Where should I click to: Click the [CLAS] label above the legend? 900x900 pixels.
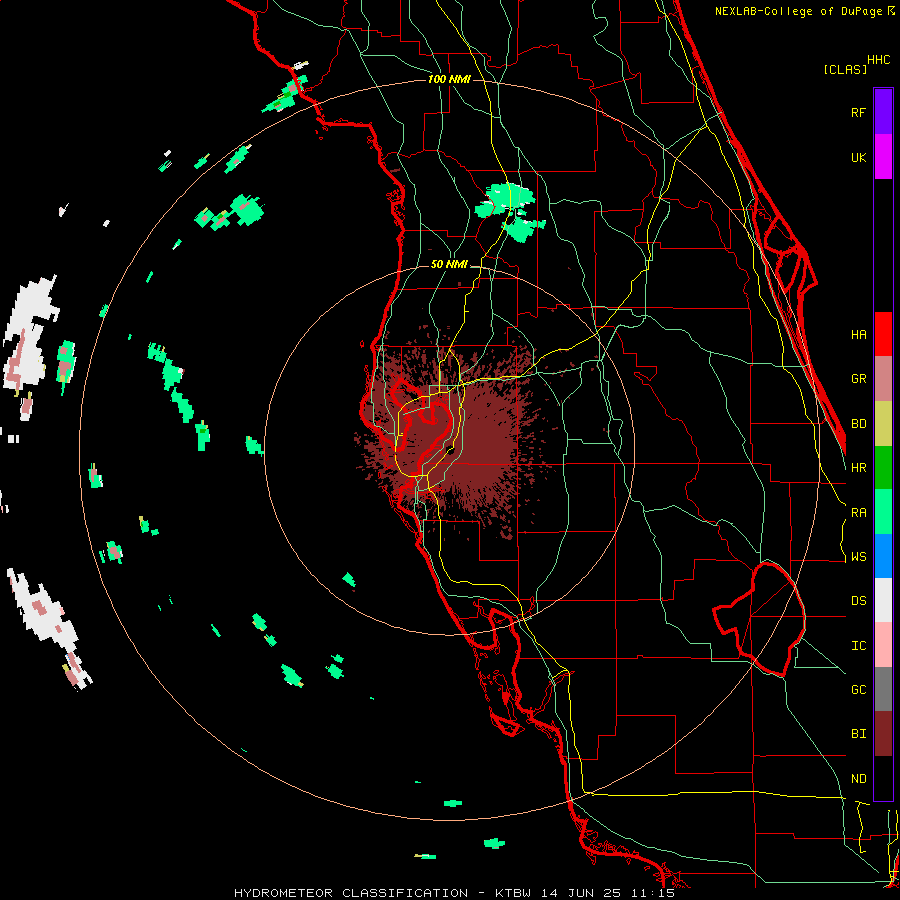844,69
